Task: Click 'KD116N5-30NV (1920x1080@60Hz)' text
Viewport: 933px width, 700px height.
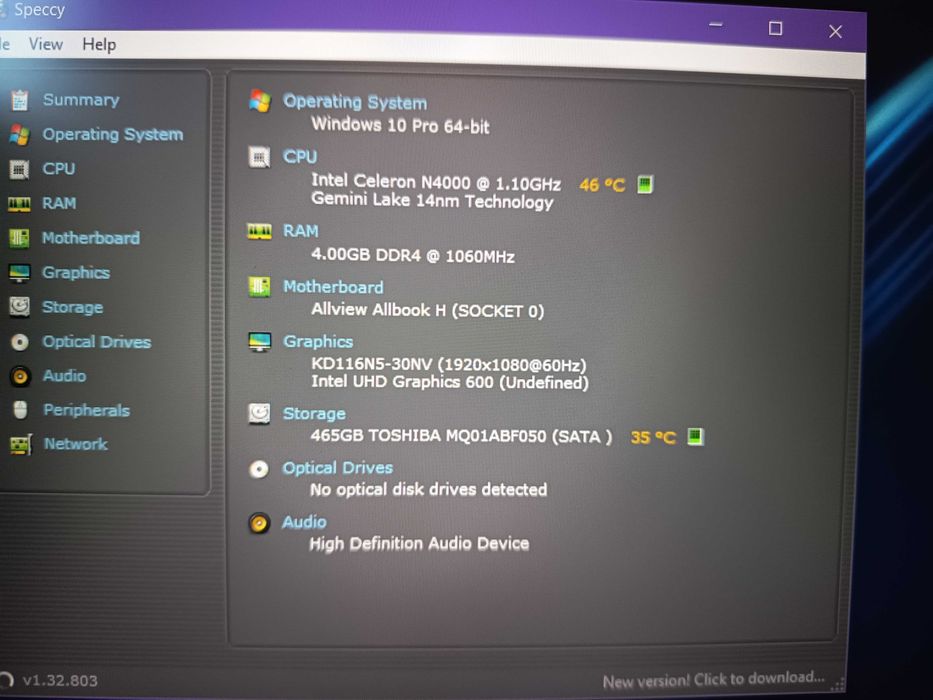Action: pyautogui.click(x=449, y=364)
